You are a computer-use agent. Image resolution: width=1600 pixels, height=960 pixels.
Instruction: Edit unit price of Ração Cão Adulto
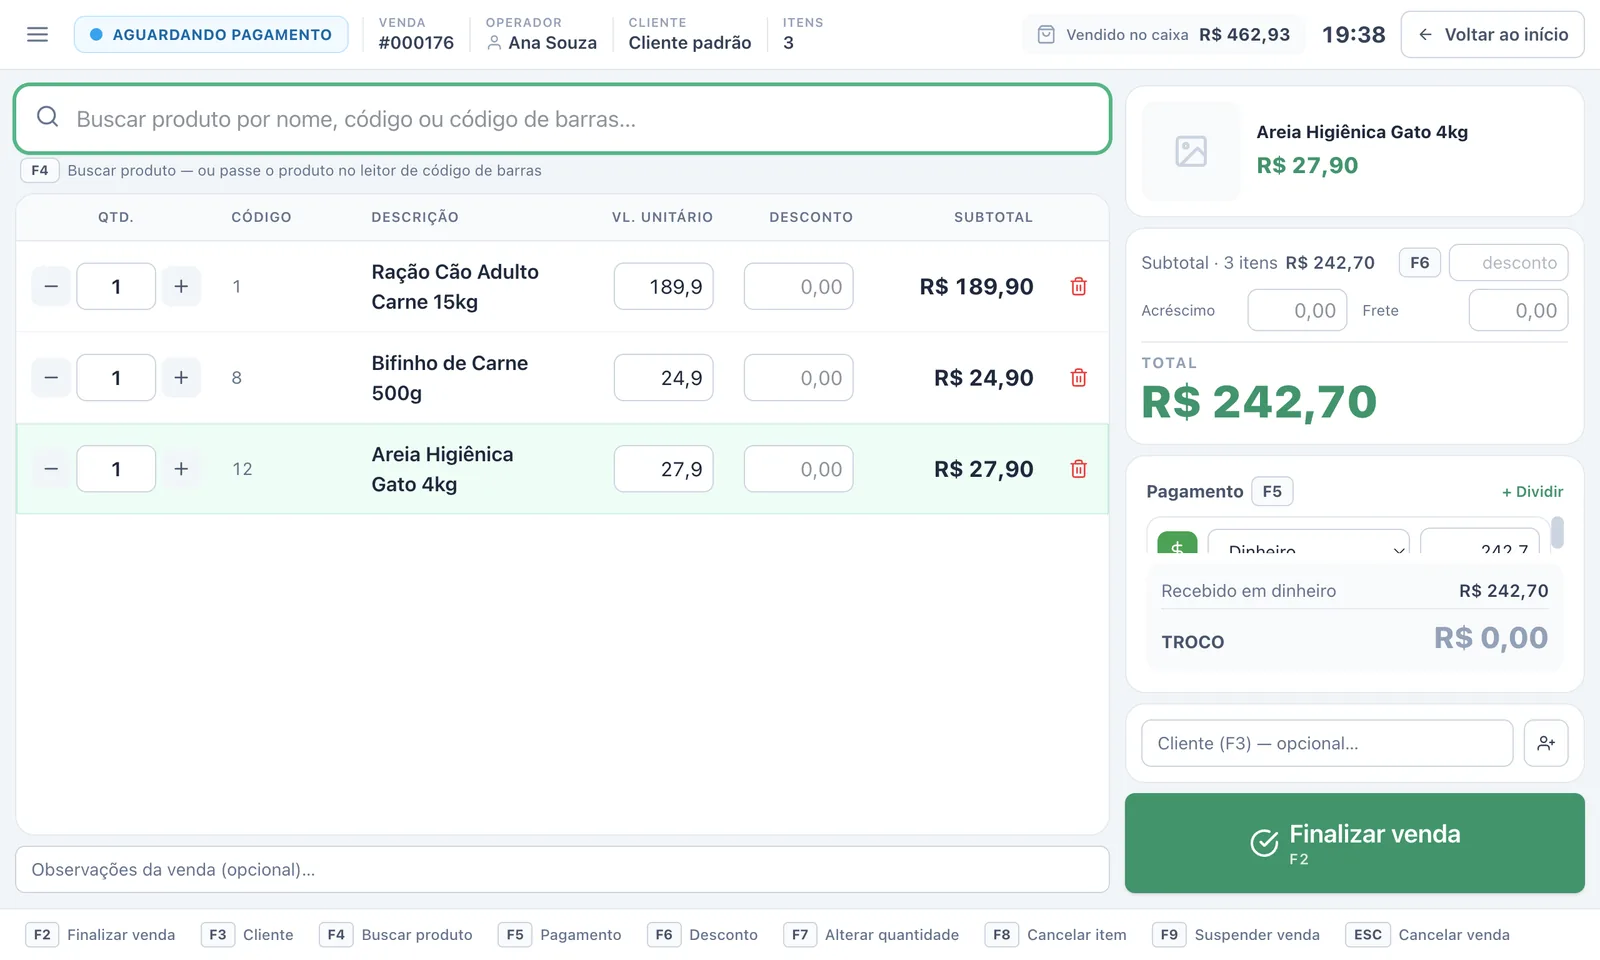663,287
